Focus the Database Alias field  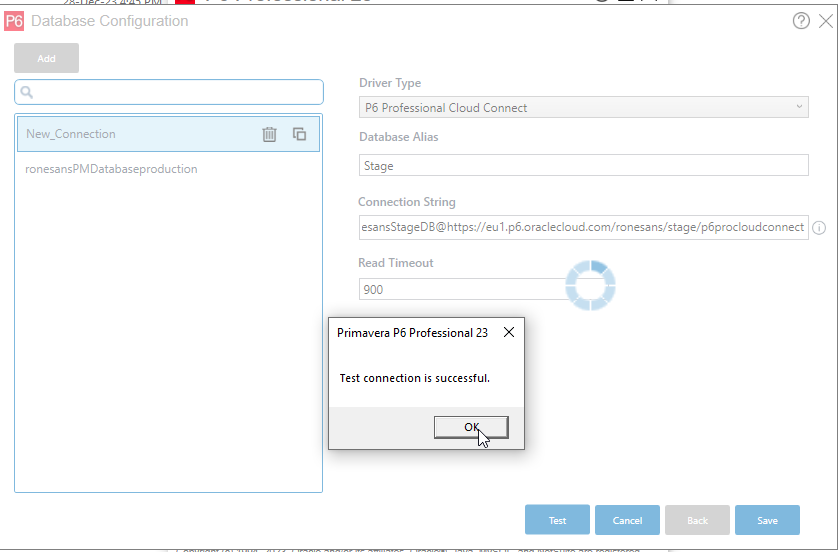point(583,166)
